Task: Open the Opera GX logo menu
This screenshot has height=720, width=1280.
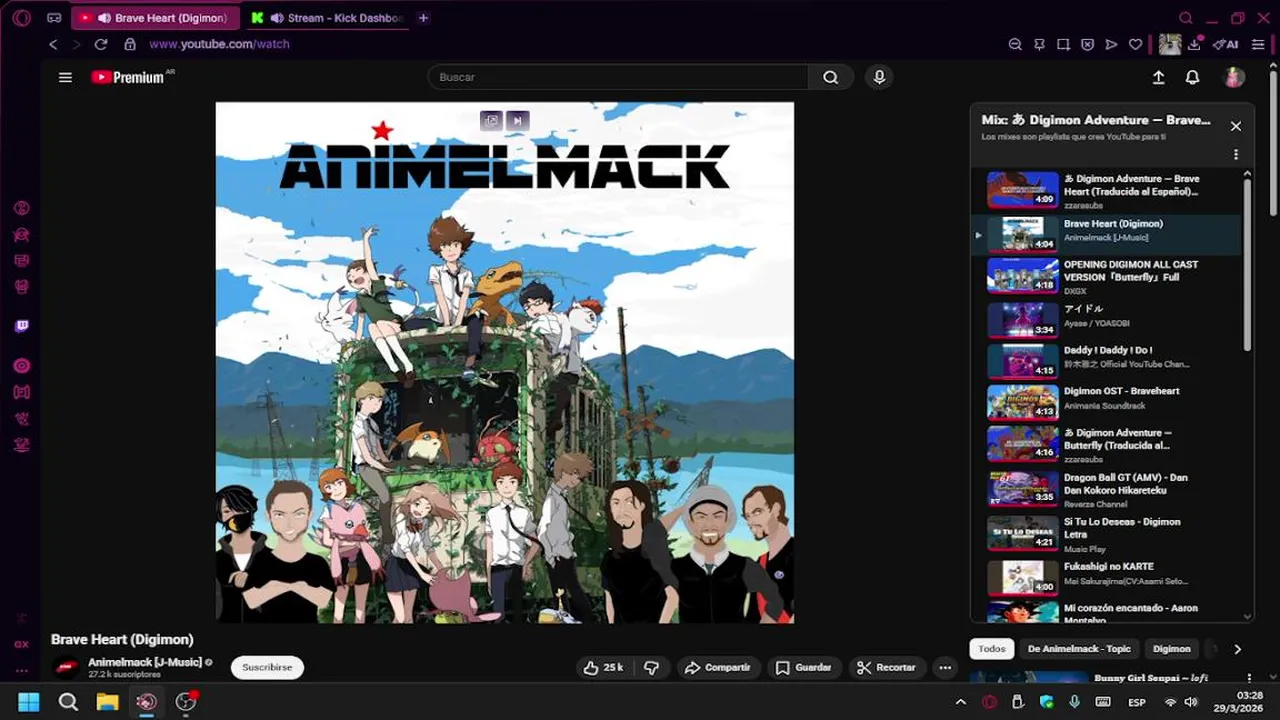Action: (21, 18)
